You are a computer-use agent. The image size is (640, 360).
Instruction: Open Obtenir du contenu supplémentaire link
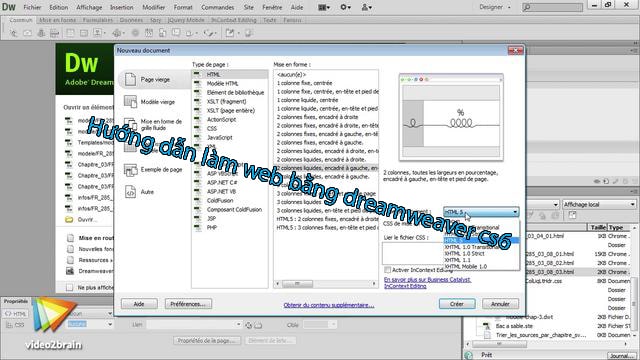(x=329, y=305)
